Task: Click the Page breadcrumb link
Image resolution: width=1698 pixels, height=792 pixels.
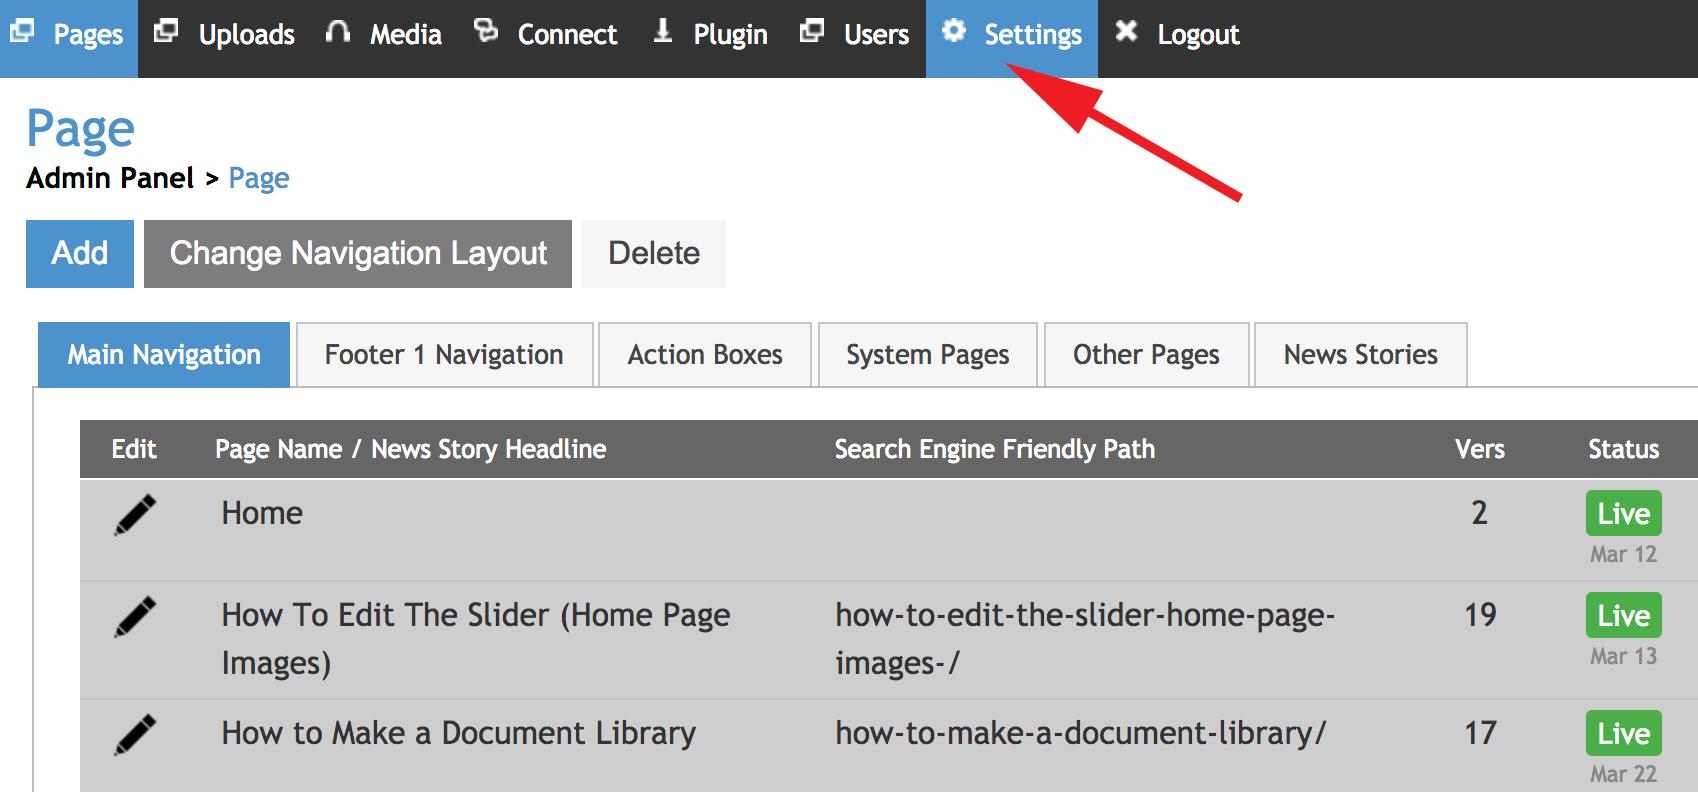Action: point(259,178)
